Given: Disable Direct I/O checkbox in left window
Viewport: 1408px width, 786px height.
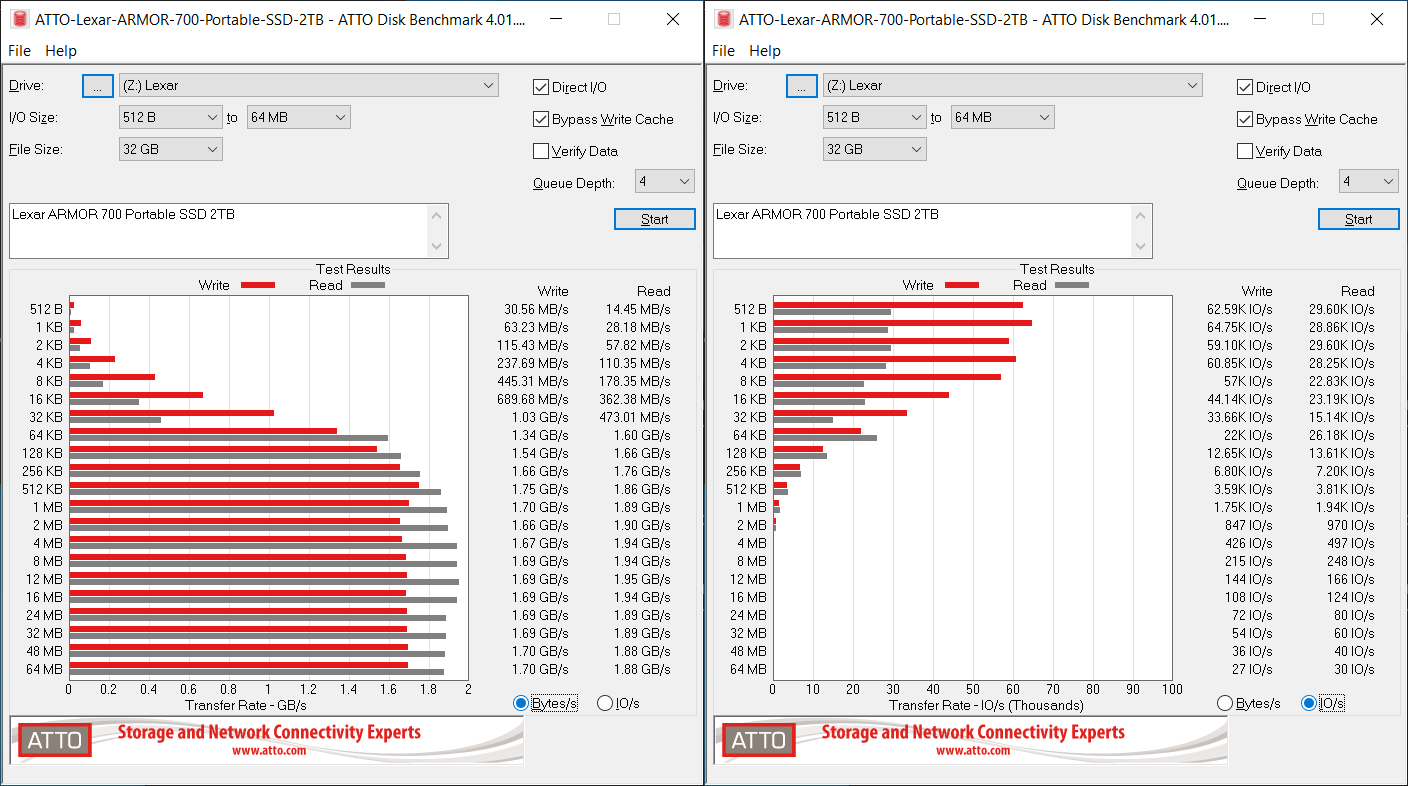Looking at the screenshot, I should coord(541,87).
